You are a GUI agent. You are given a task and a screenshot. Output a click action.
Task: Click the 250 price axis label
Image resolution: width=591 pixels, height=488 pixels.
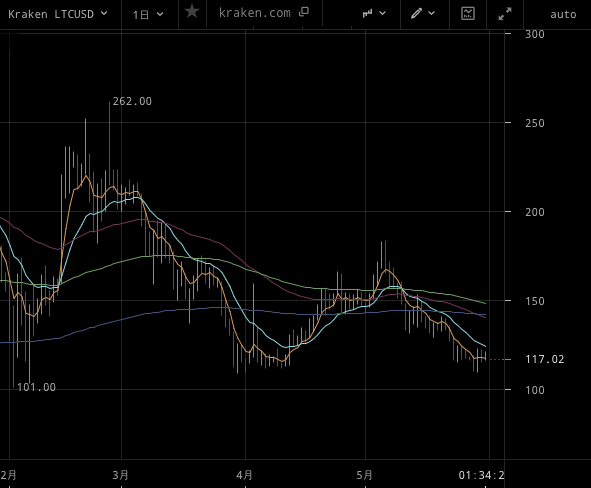535,123
